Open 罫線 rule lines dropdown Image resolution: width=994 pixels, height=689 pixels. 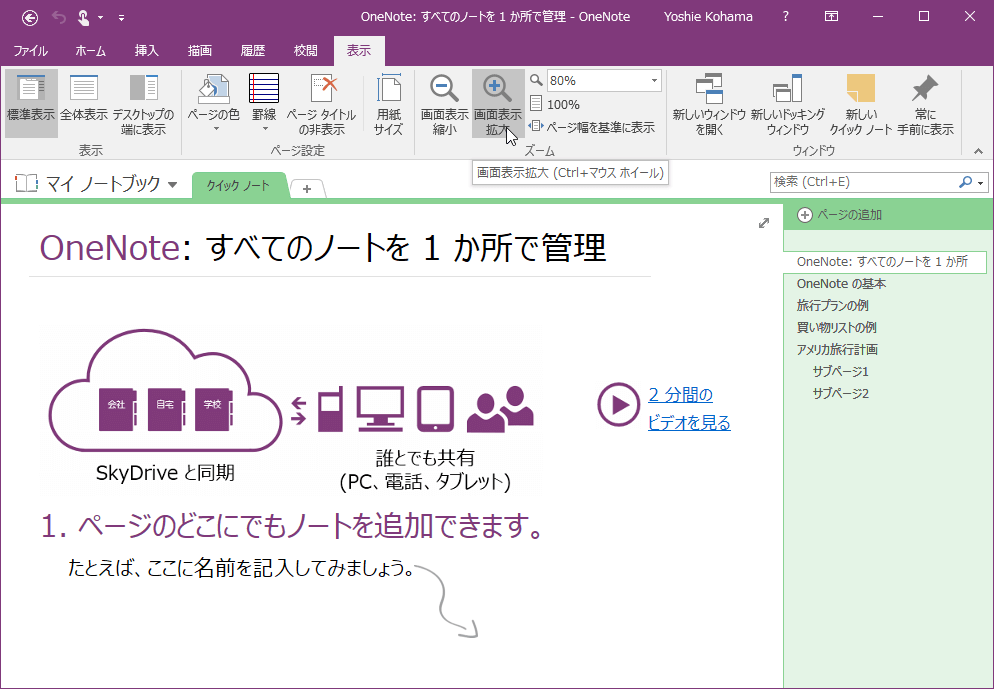[x=264, y=104]
